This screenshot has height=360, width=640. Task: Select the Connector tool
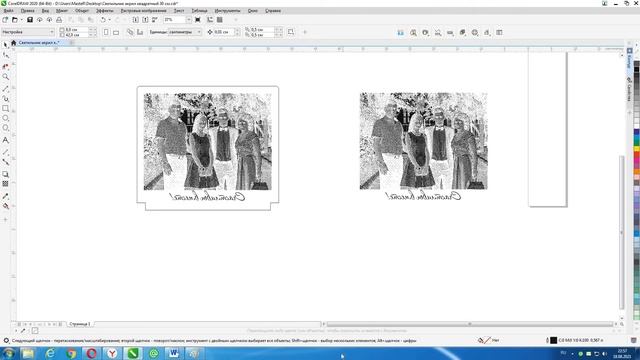(x=5, y=162)
